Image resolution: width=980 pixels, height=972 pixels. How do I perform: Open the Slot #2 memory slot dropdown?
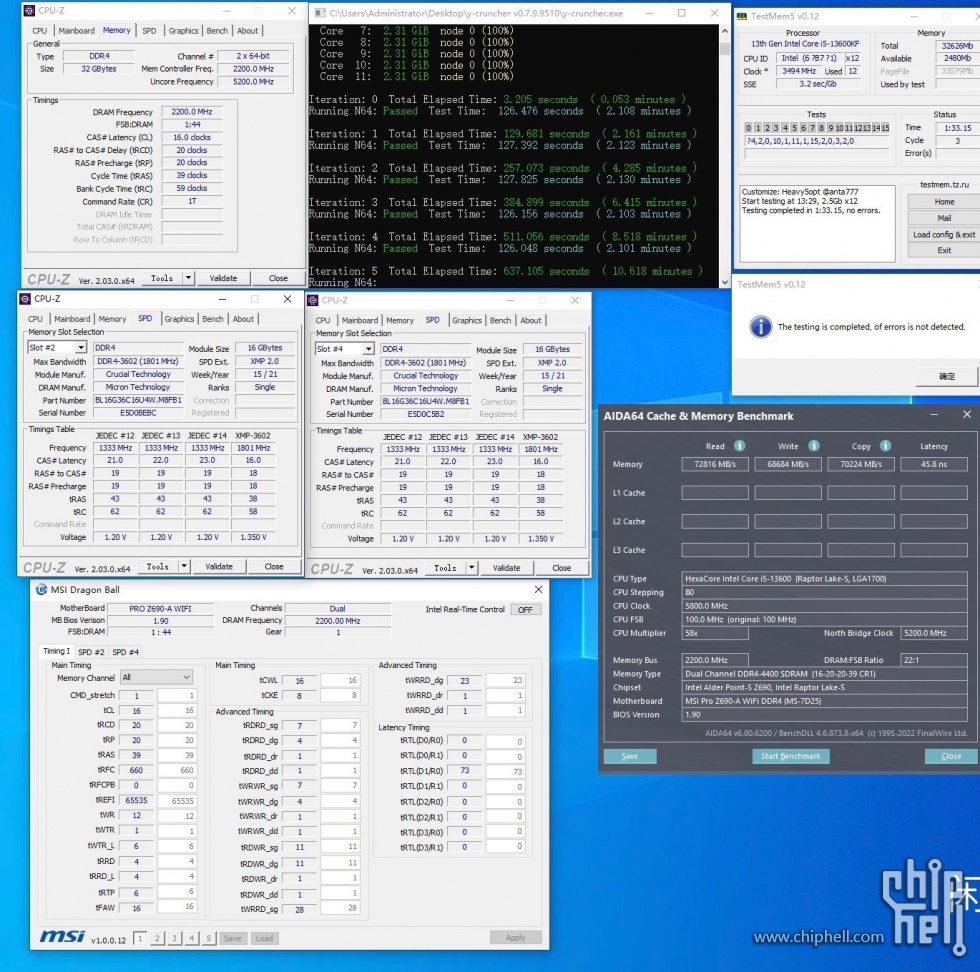tap(81, 348)
